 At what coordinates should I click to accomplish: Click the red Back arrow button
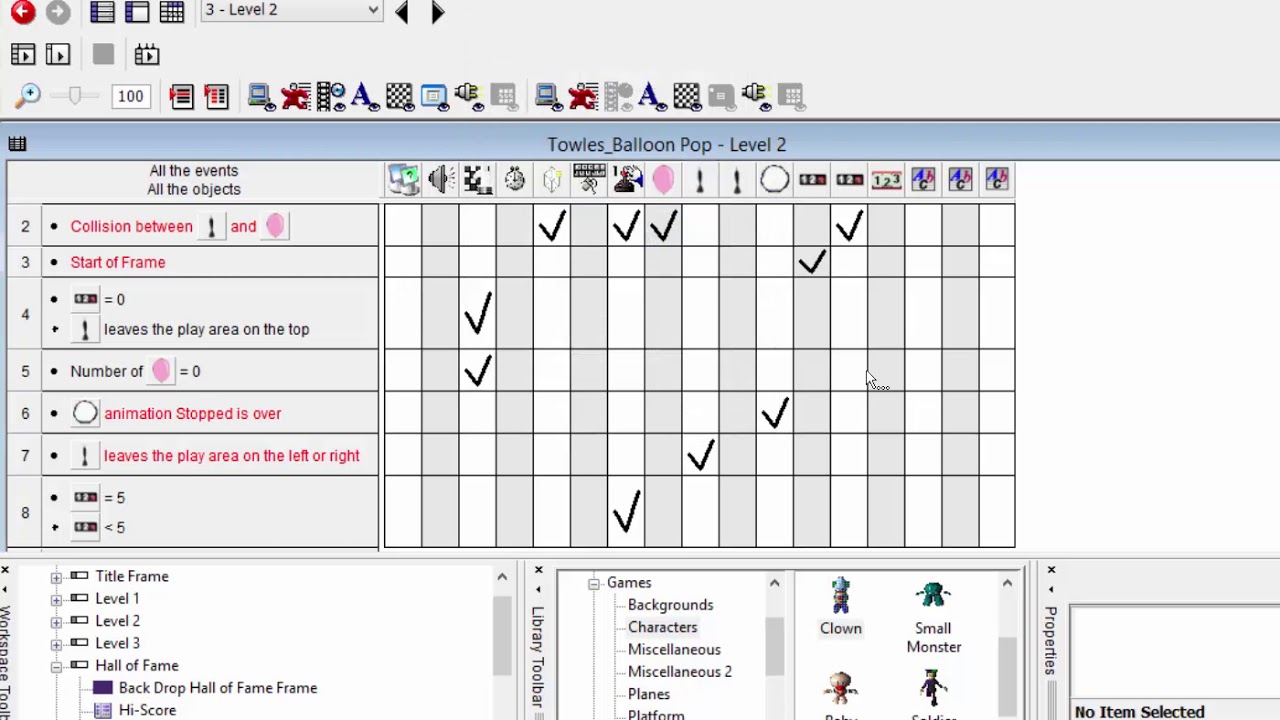click(x=23, y=12)
